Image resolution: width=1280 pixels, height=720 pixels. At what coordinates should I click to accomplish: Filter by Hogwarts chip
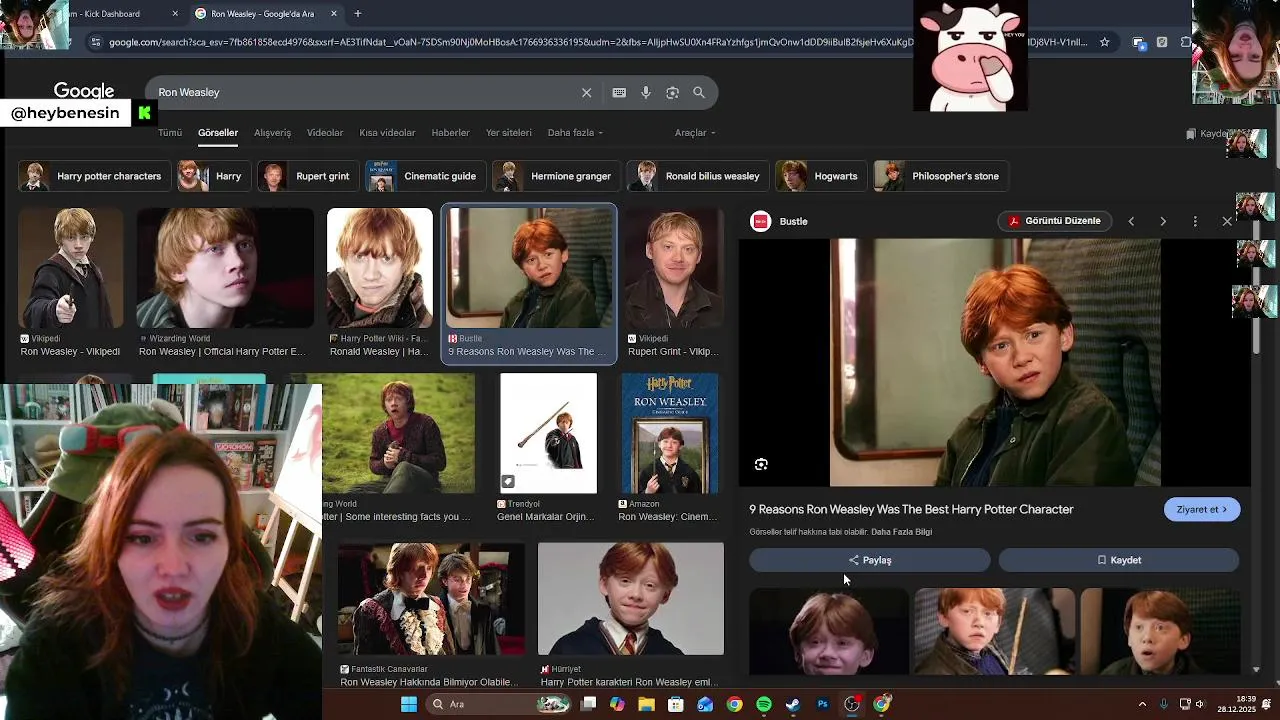820,176
